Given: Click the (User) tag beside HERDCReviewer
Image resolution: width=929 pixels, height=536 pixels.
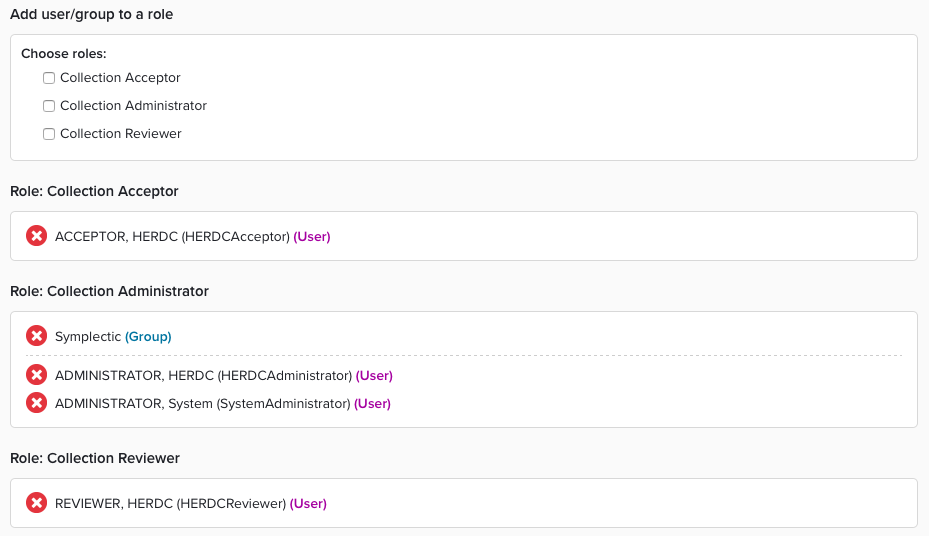Looking at the screenshot, I should pos(308,504).
